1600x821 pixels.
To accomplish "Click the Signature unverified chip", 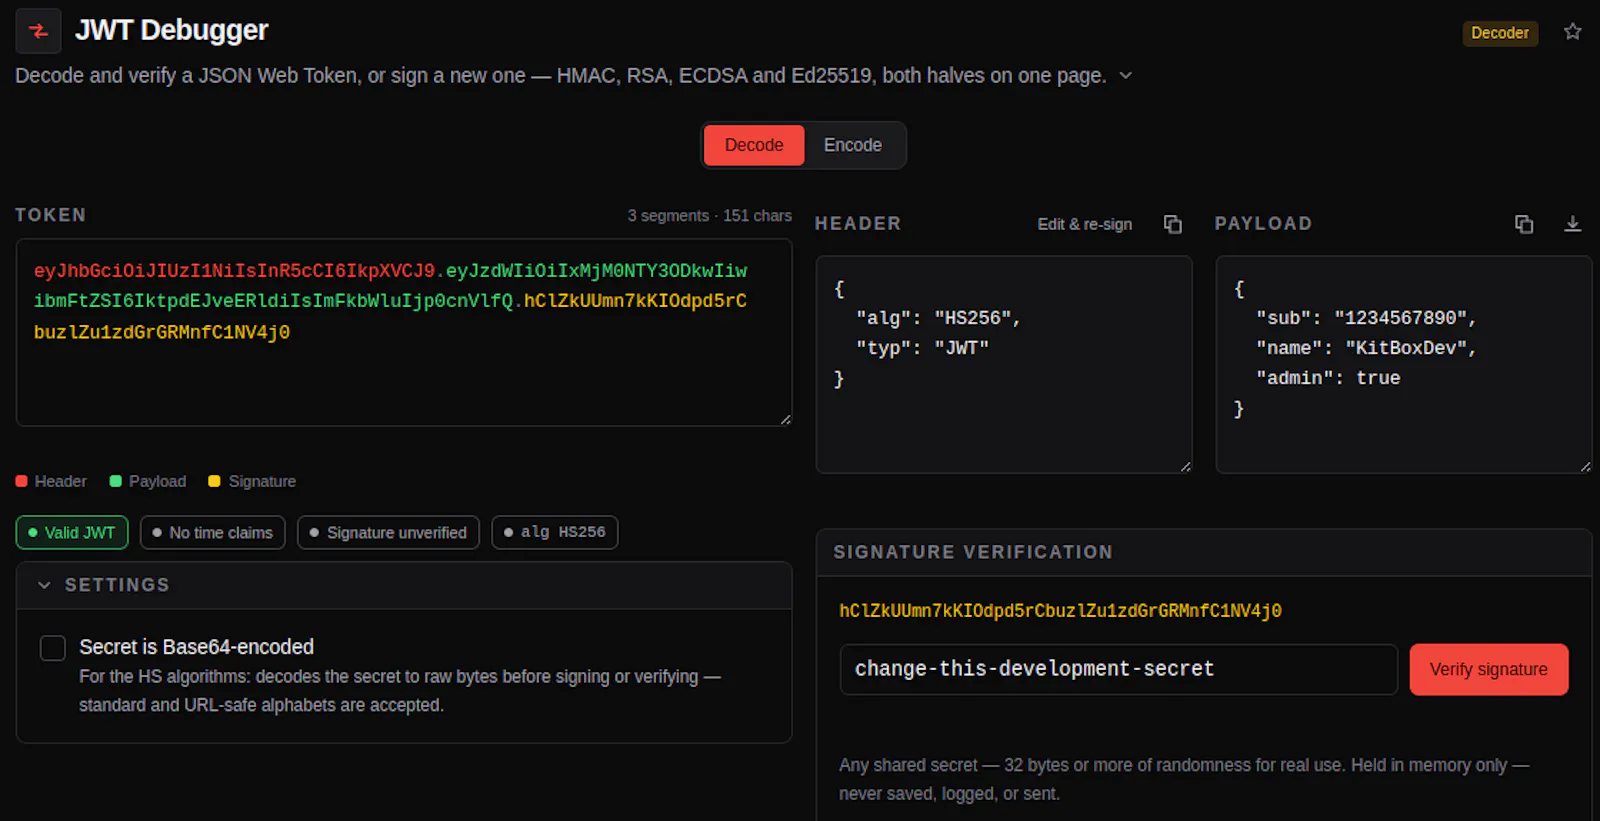I will 389,532.
